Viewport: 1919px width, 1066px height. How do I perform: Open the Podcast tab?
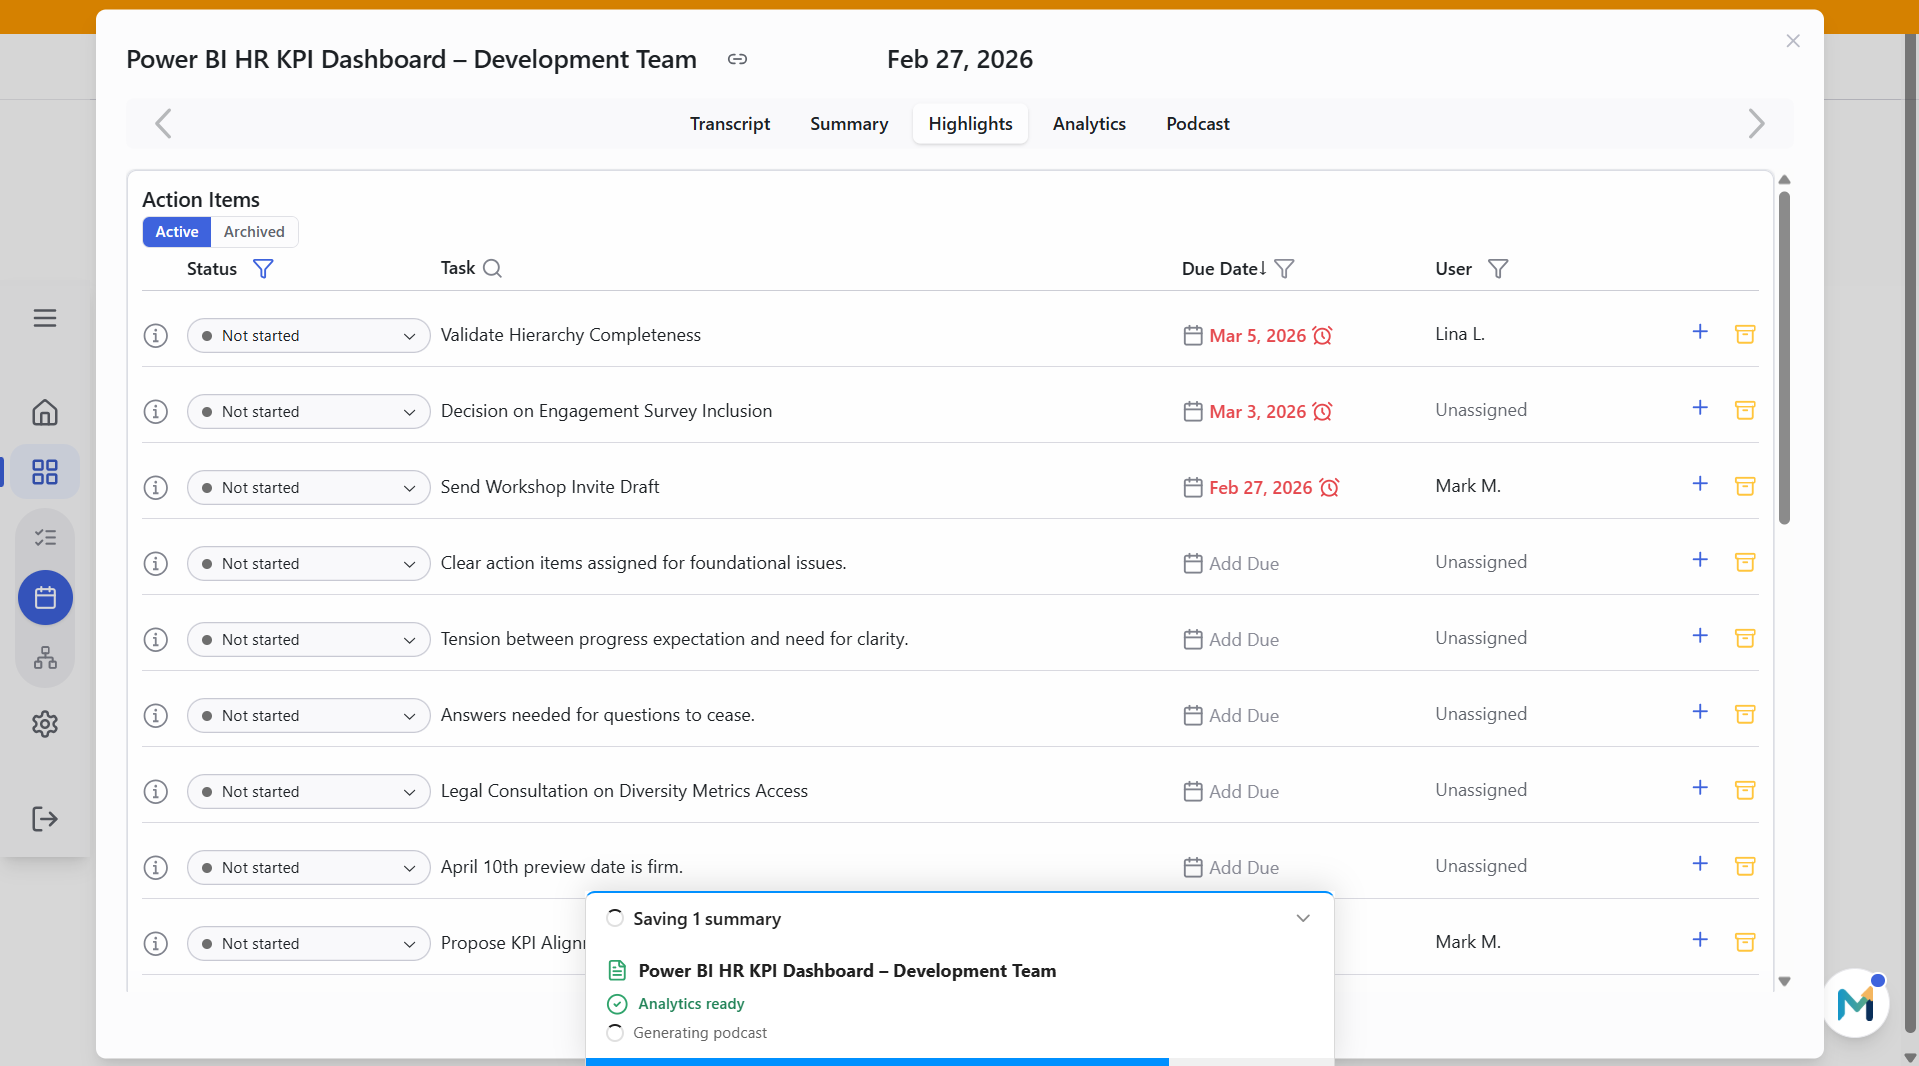point(1198,124)
